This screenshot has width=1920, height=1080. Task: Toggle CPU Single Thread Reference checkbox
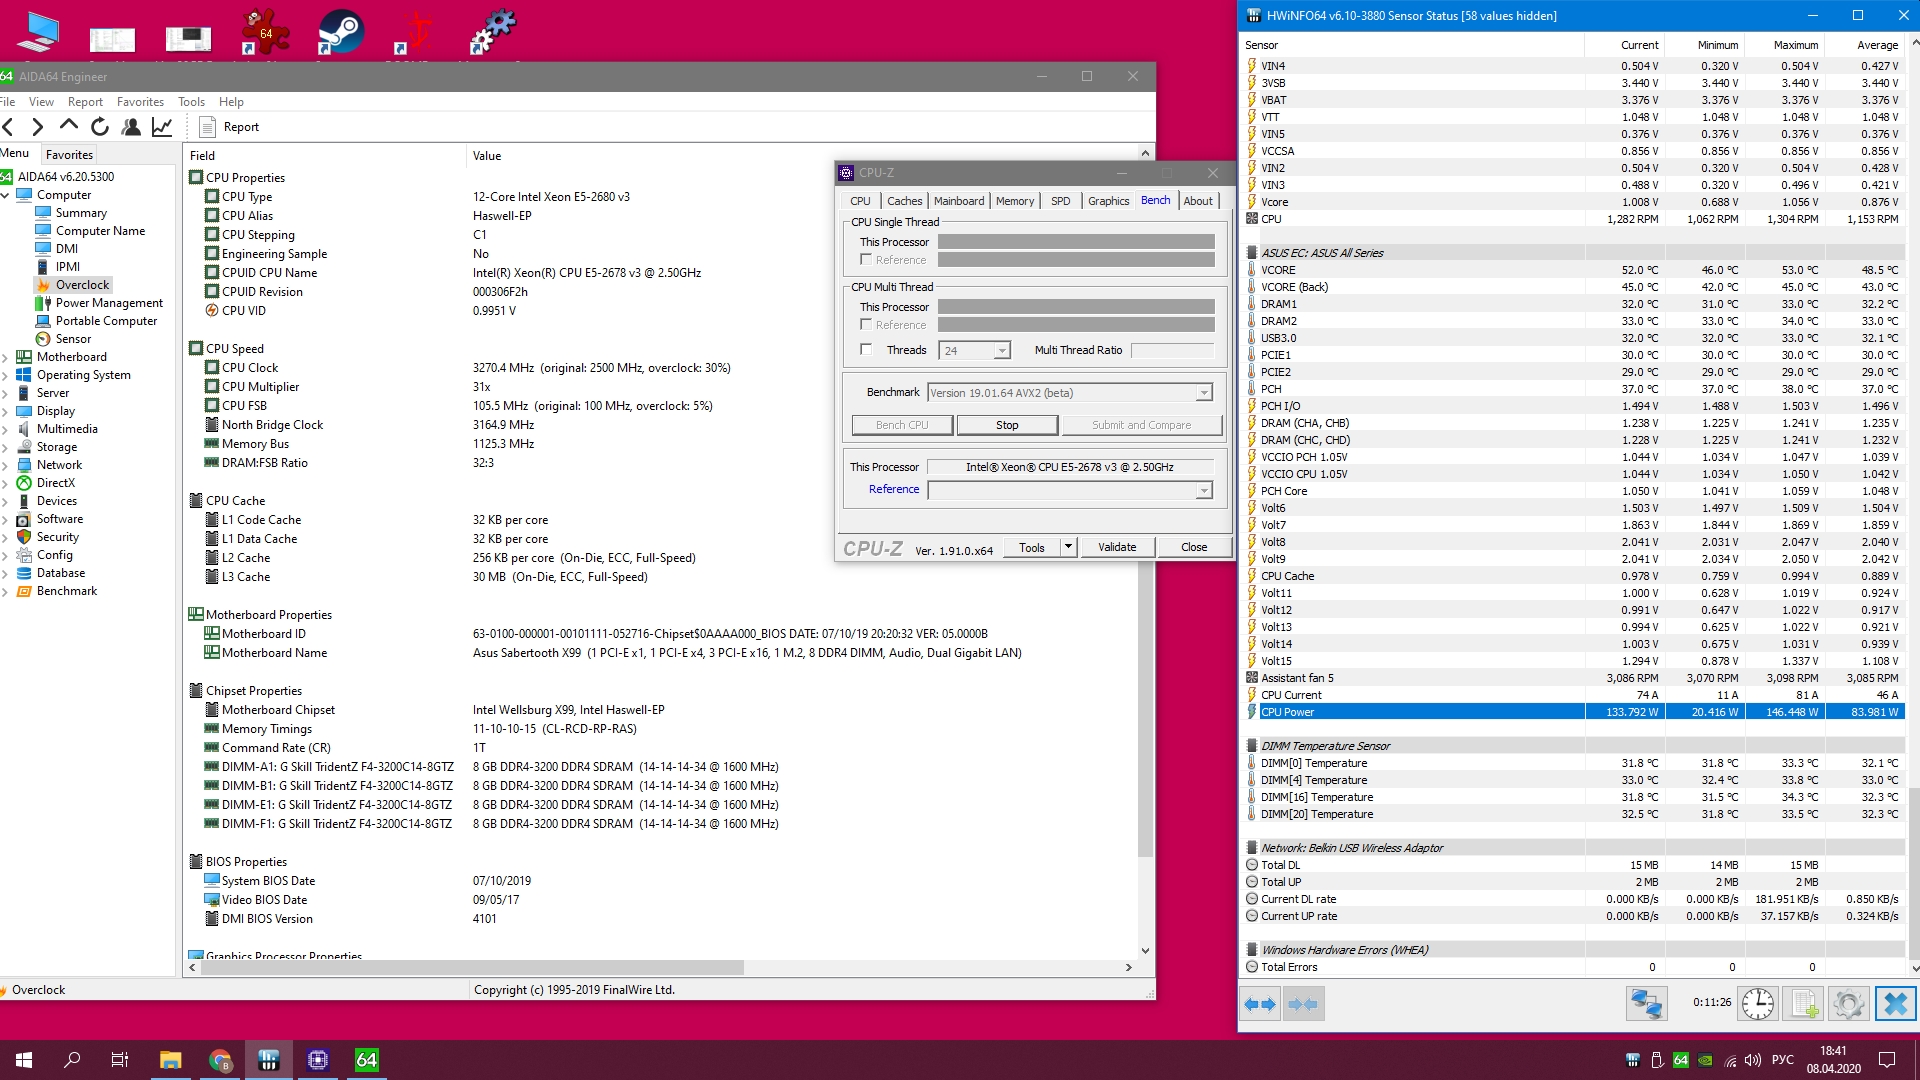click(x=866, y=260)
